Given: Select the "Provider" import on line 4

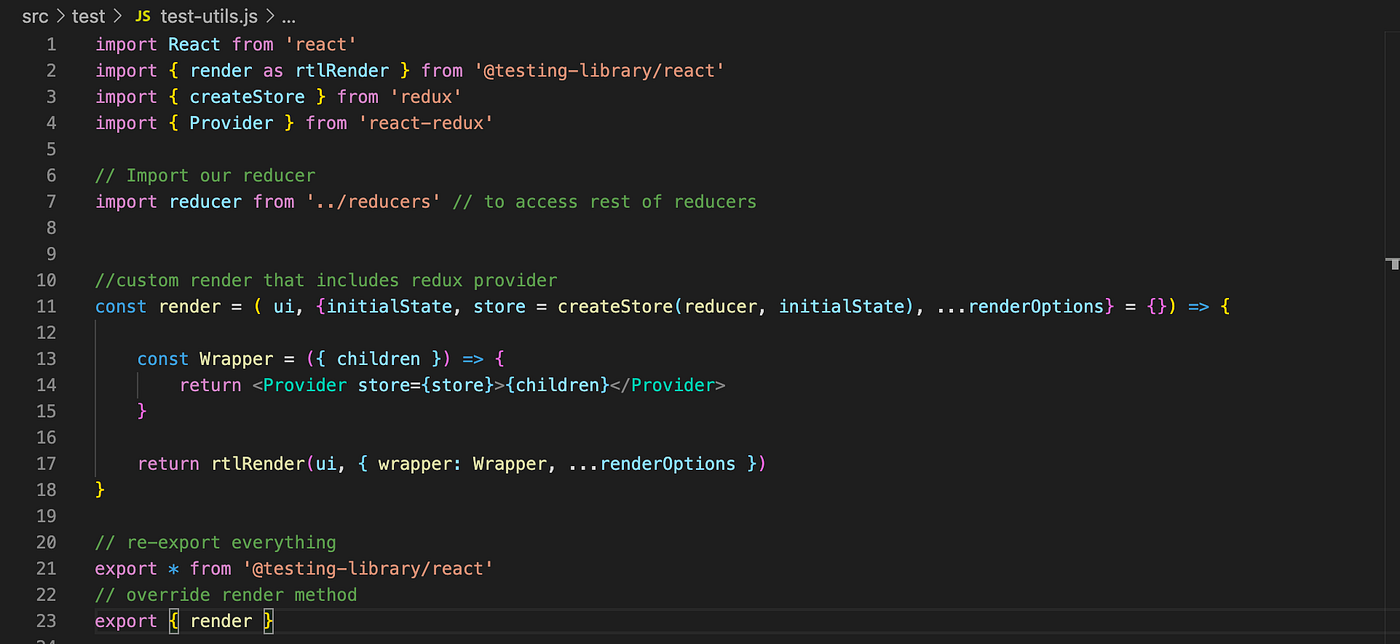Looking at the screenshot, I should click(x=231, y=122).
